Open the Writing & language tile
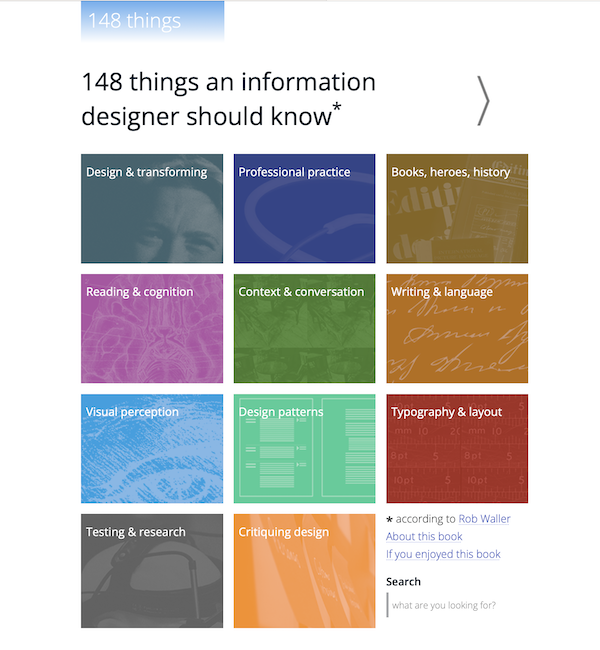The width and height of the screenshot is (600, 650). tap(457, 328)
